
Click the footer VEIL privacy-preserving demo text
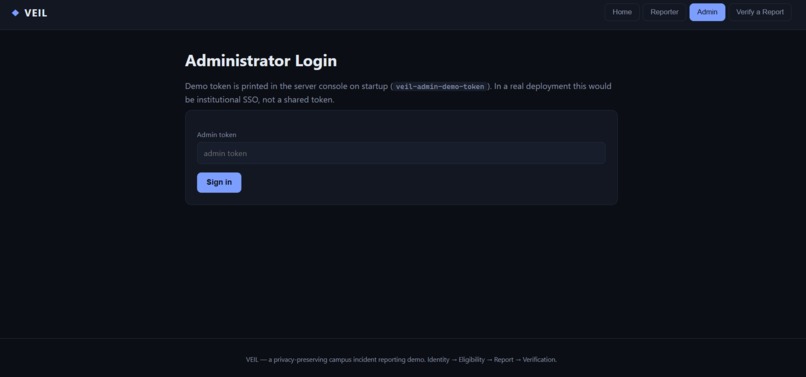pos(401,360)
